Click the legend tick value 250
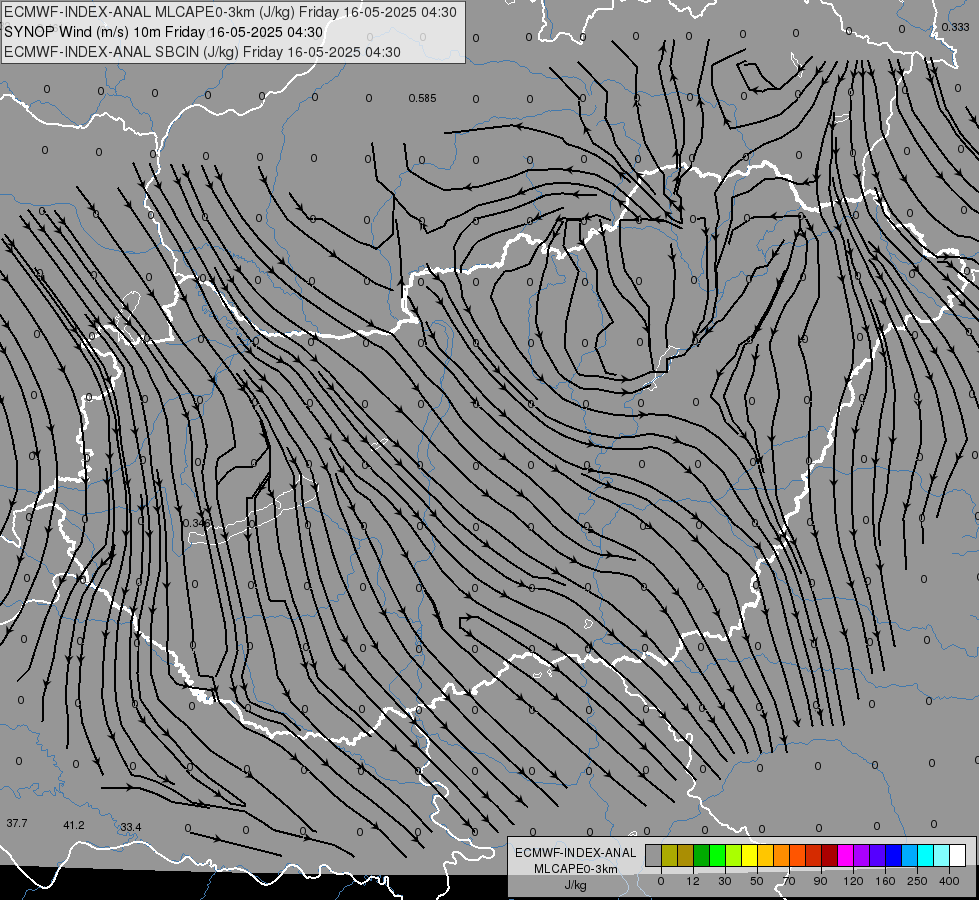This screenshot has width=979, height=900. 917,881
